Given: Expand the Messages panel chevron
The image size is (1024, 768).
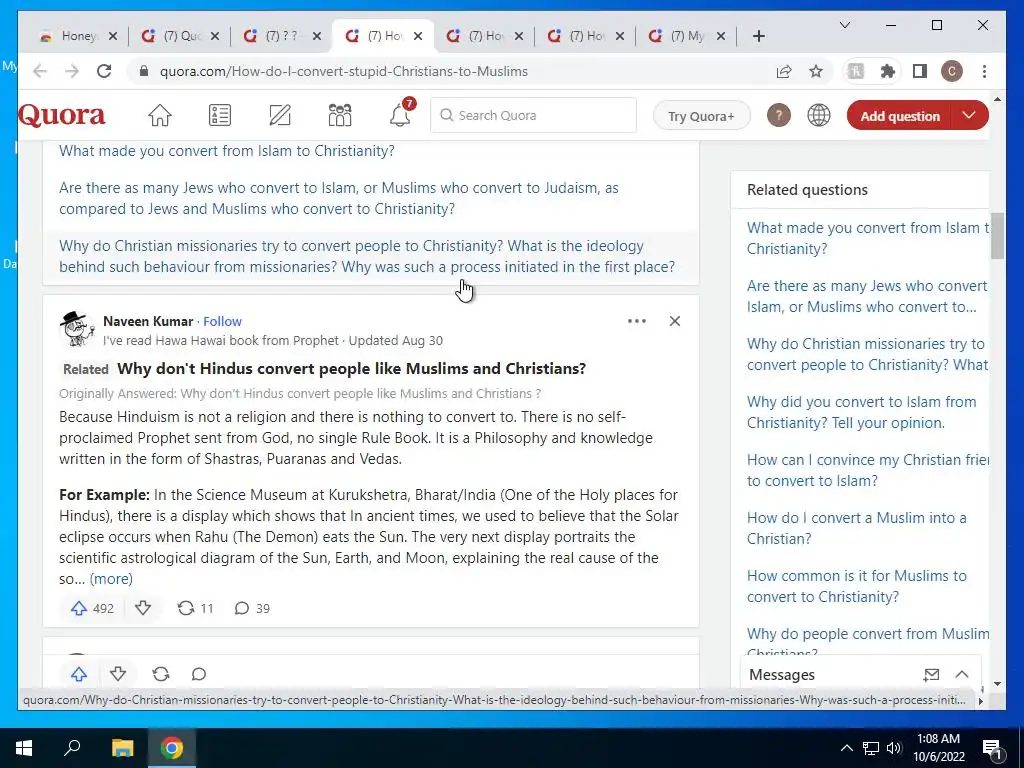Looking at the screenshot, I should coord(962,675).
